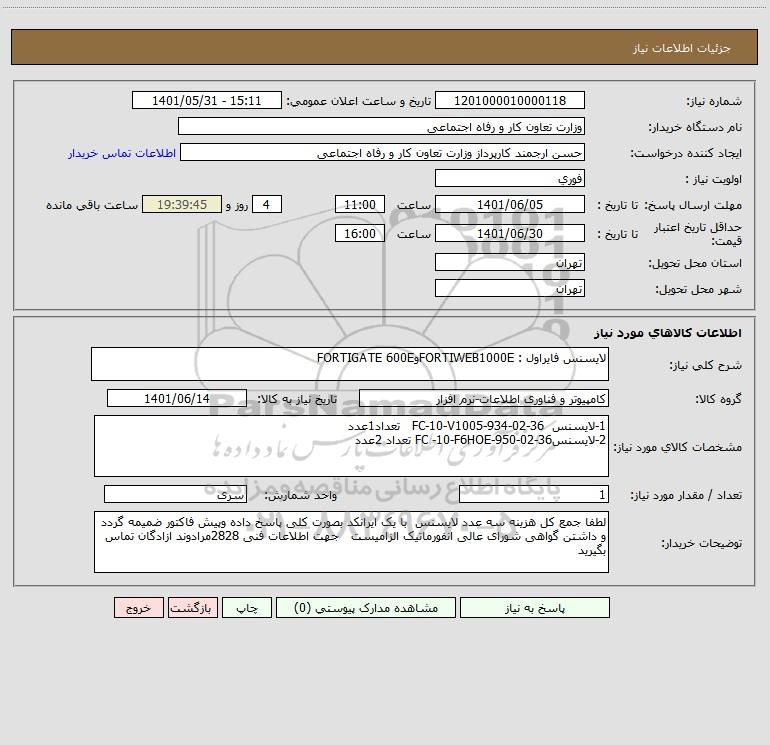Viewport: 770px width, 745px height.
Task: Click the 'مشخصات کالای مورد نیاز:' label
Action: tap(678, 447)
